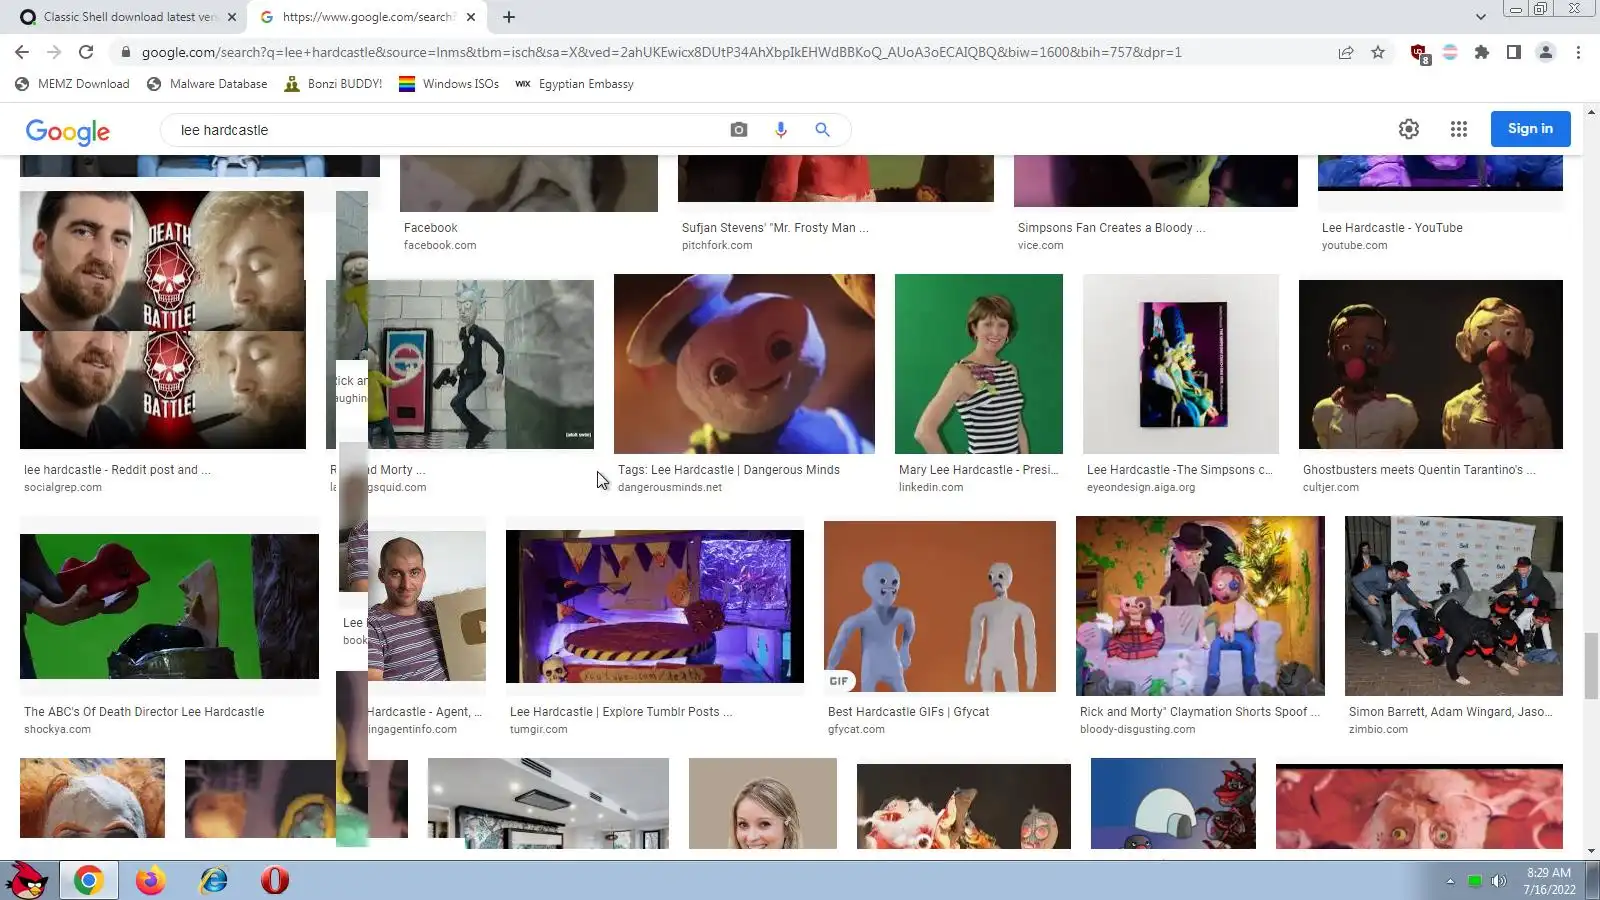This screenshot has width=1600, height=900.
Task: Go back to the previous page
Action: [x=22, y=52]
